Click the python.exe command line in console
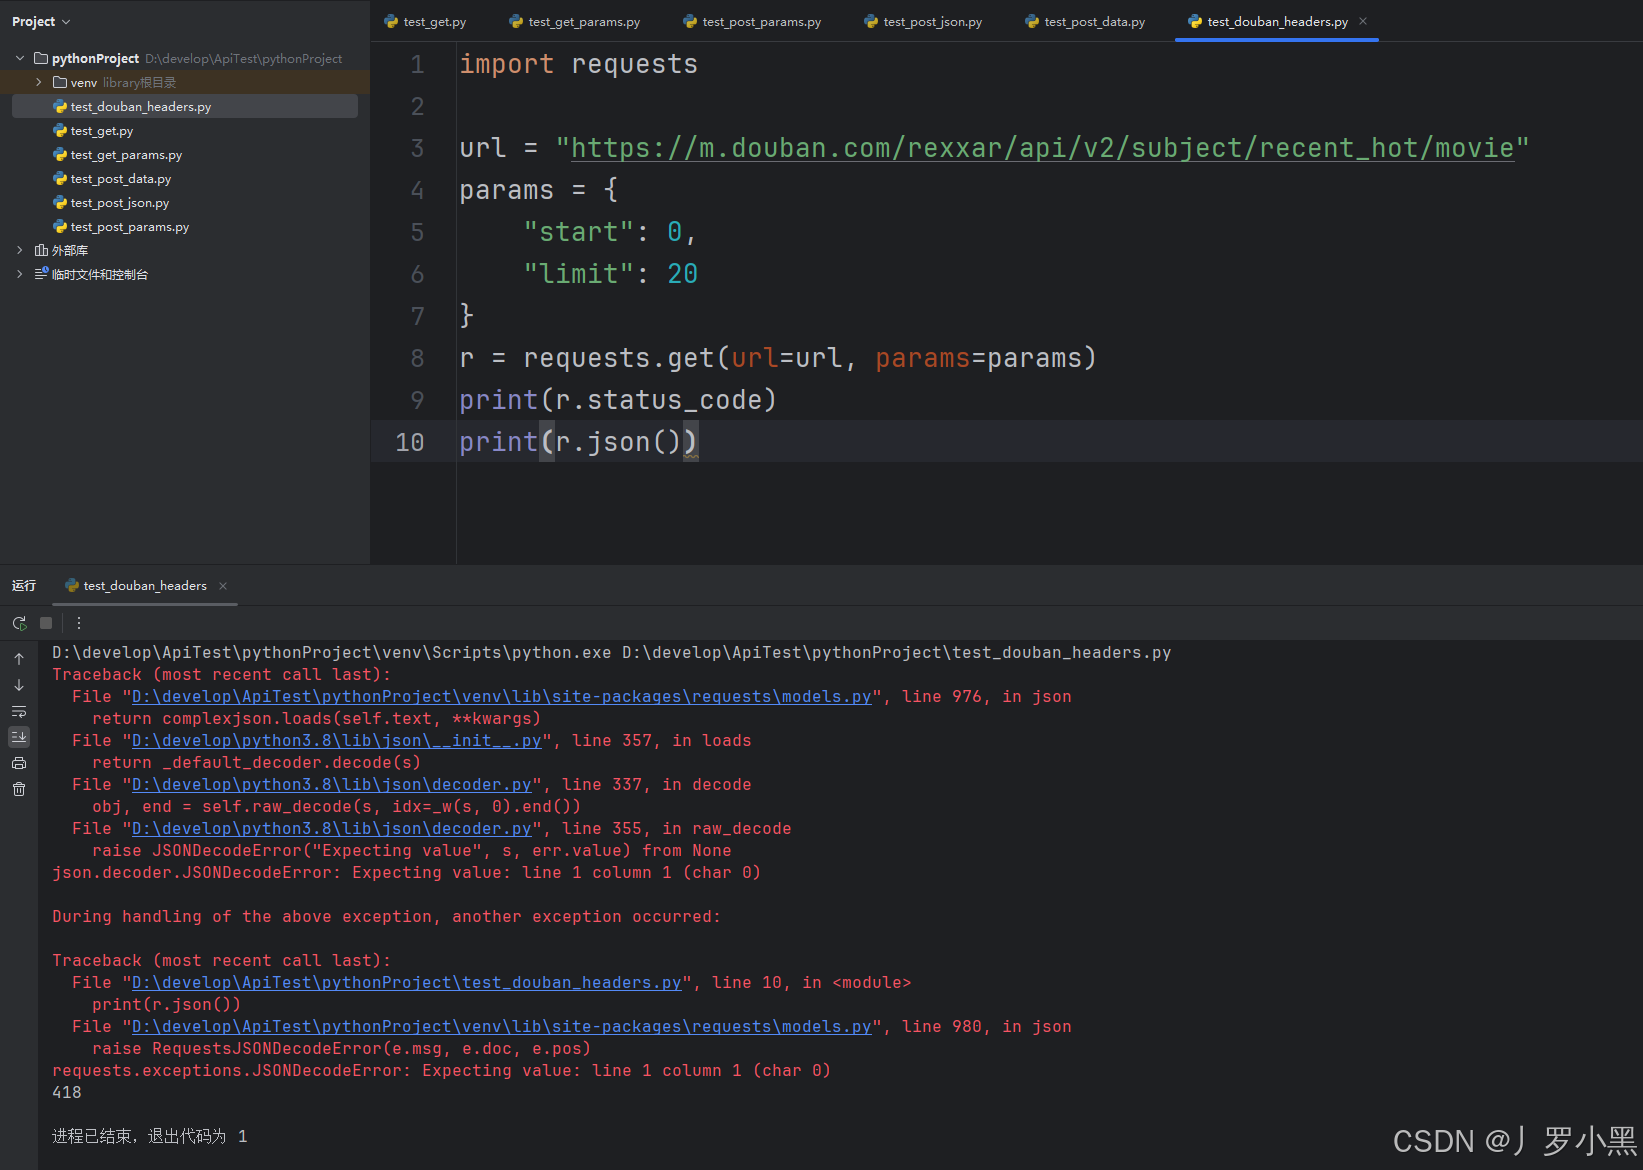1643x1170 pixels. tap(612, 653)
